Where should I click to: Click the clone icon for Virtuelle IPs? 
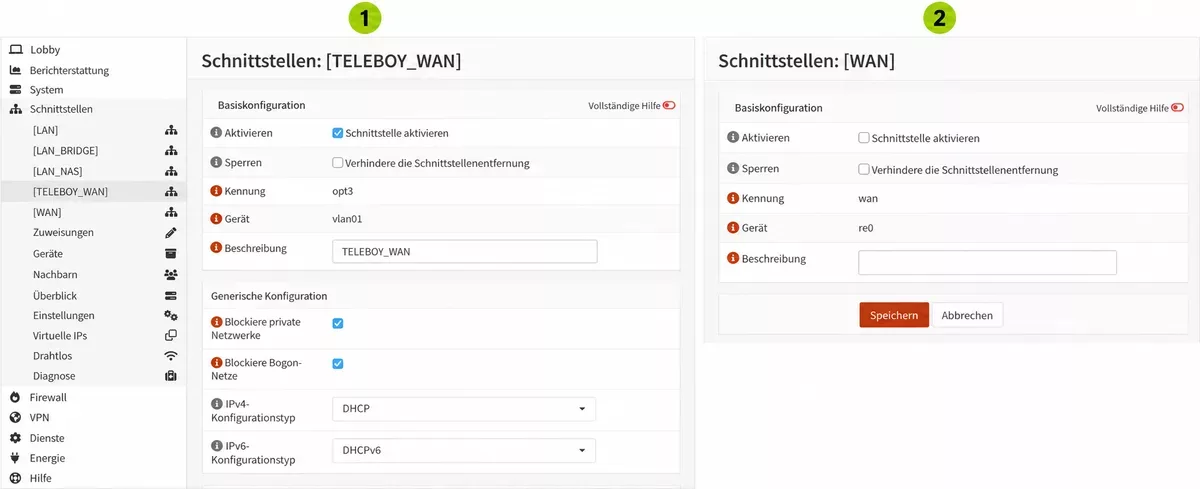171,335
